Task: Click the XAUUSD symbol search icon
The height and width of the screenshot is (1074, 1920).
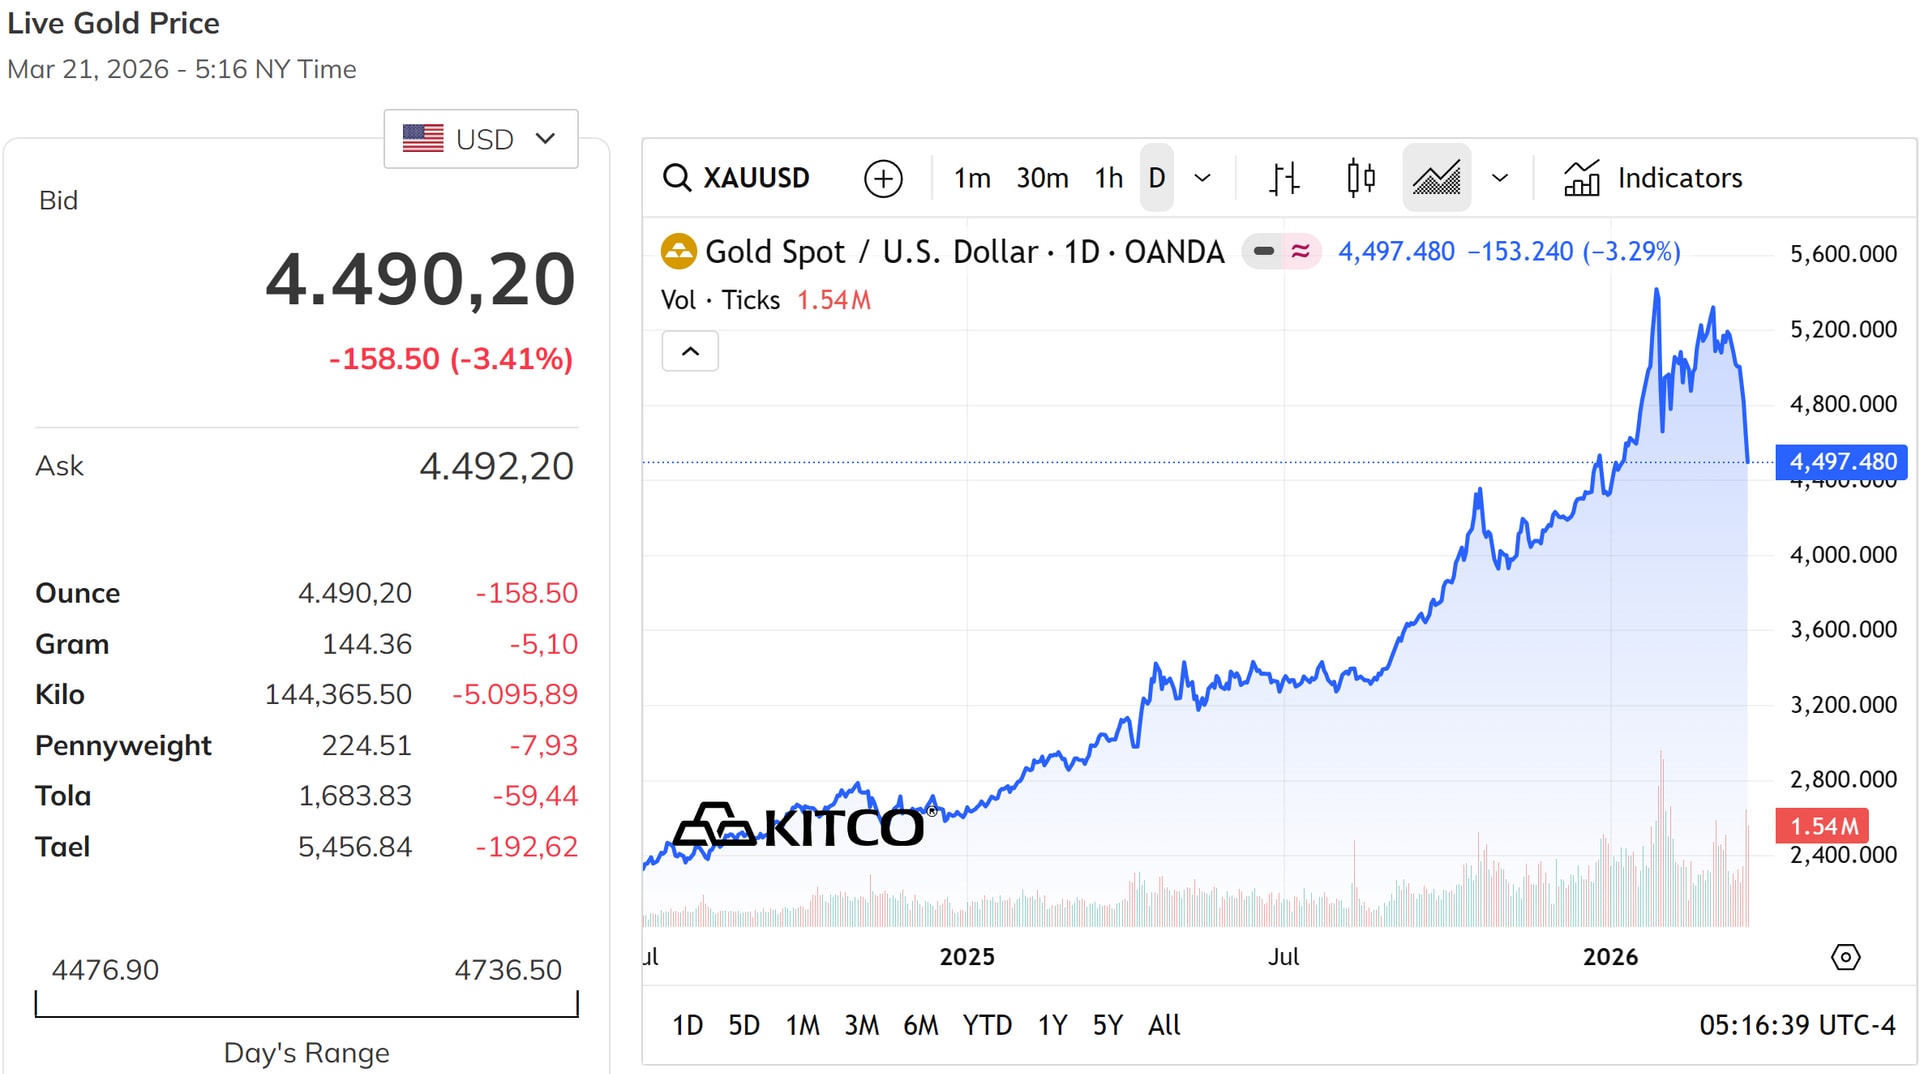Action: pos(677,178)
